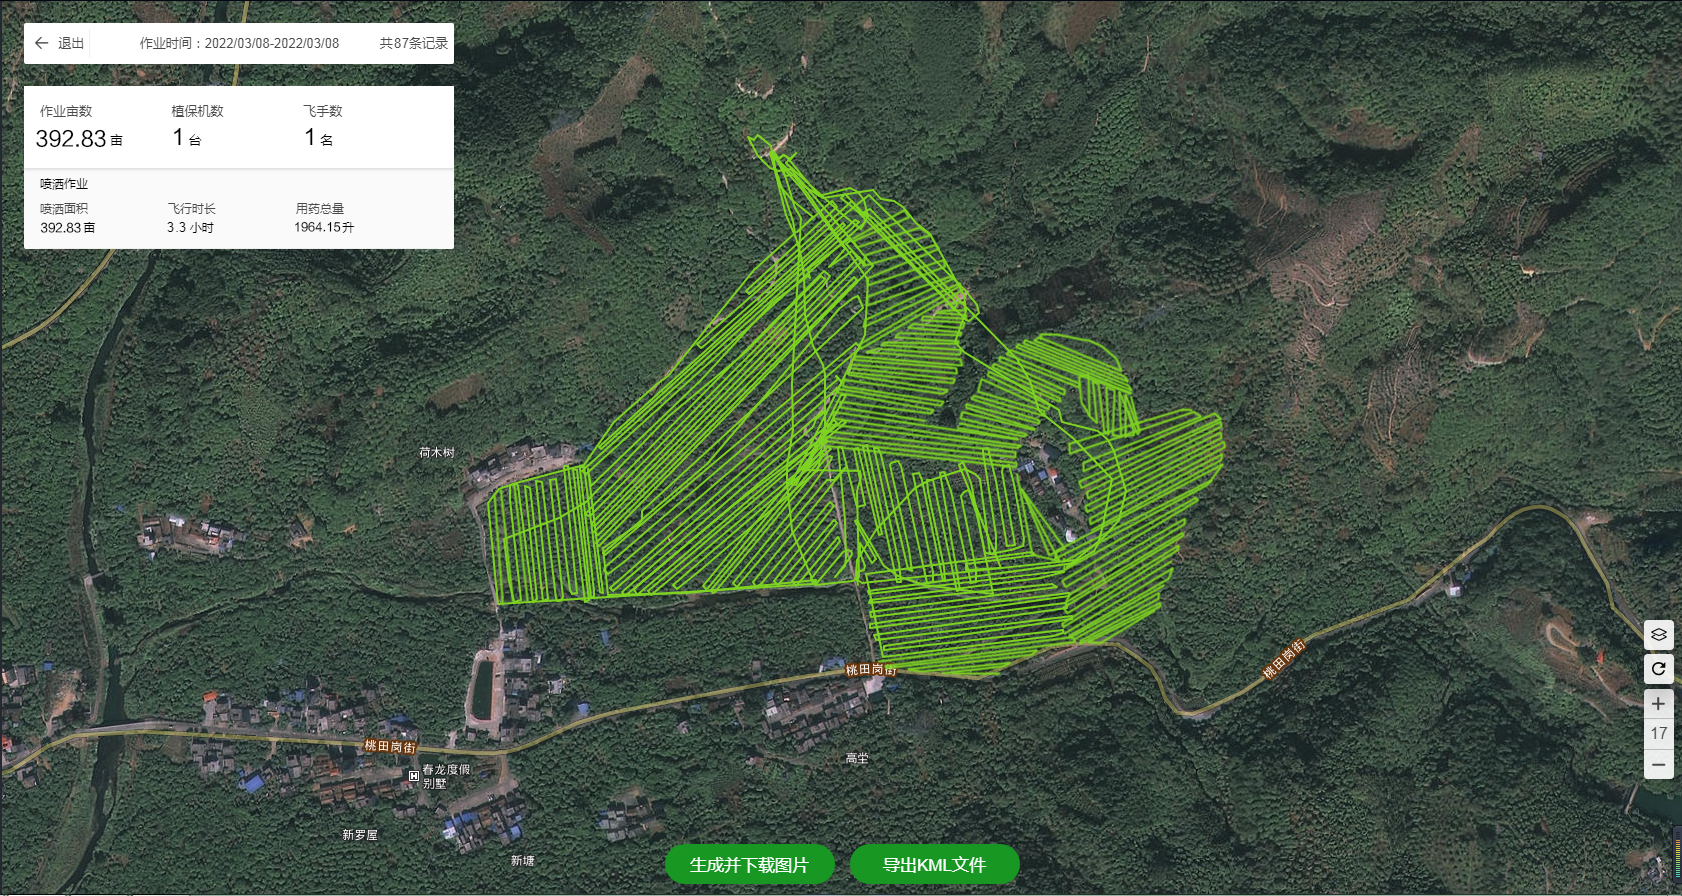1682x896 pixels.
Task: Click the 退出 exit label
Action: 71,43
